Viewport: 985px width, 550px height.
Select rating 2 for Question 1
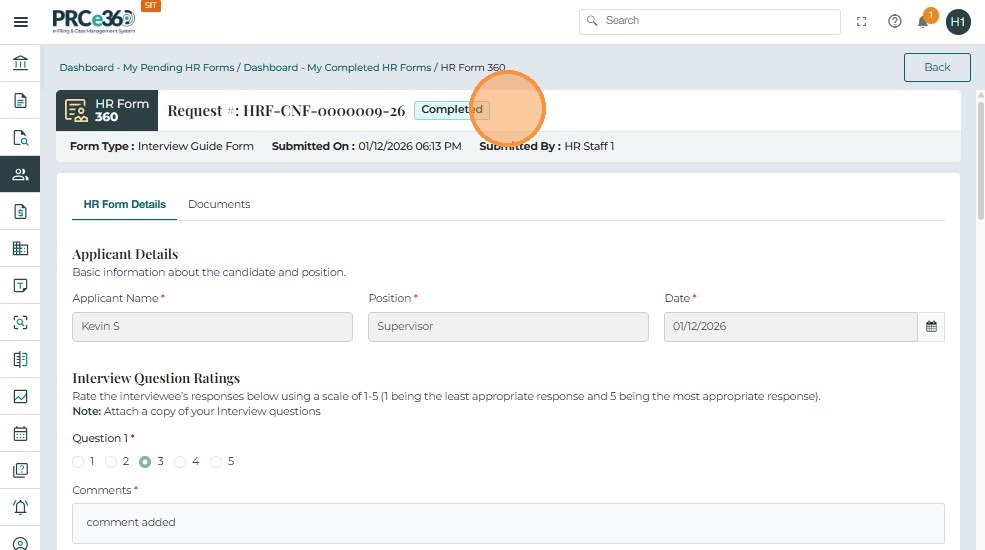tap(111, 461)
